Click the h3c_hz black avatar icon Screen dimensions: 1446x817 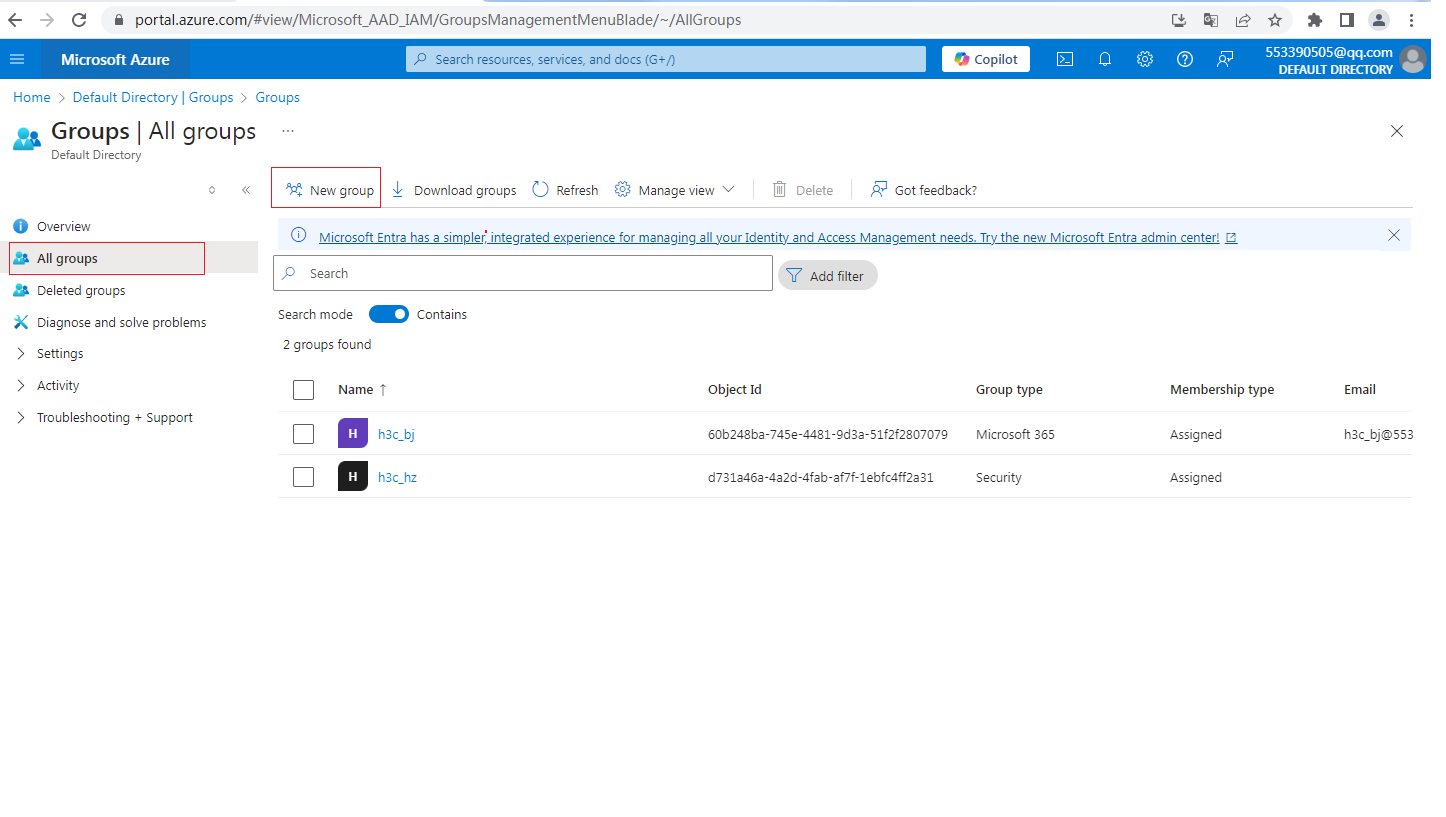(353, 477)
